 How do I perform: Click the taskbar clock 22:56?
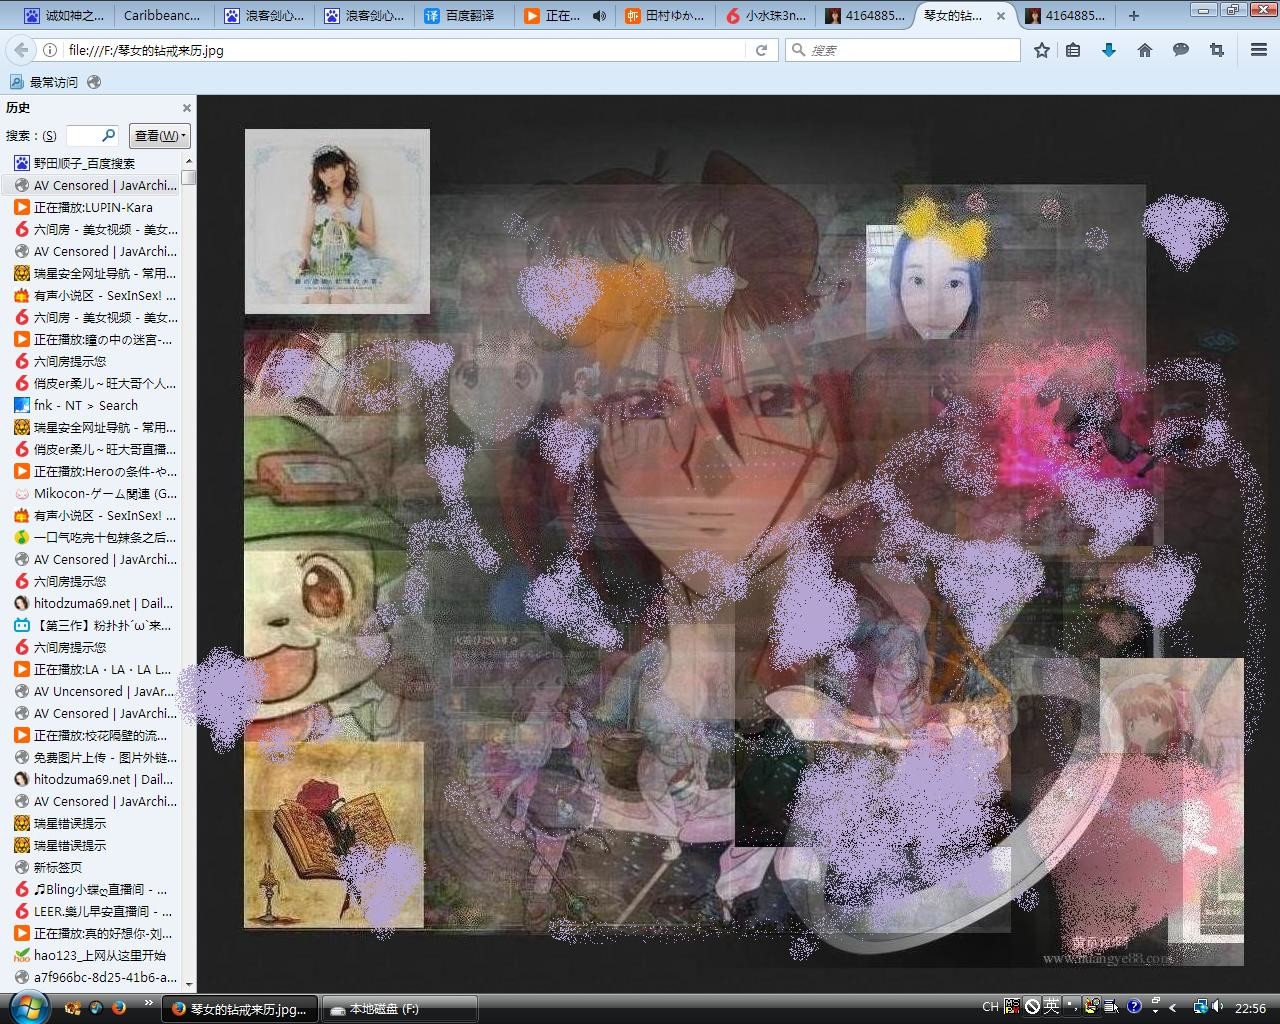(1250, 1008)
